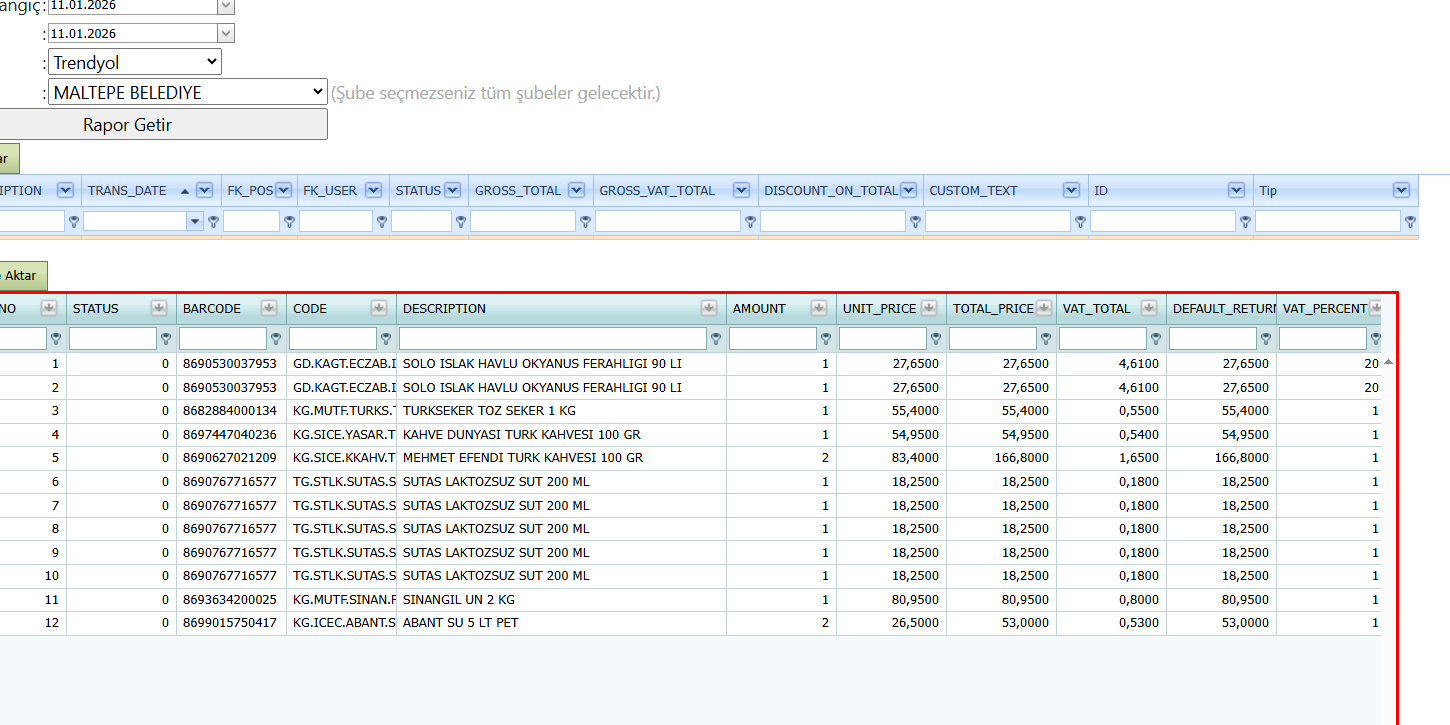Select row KAHVE DUNYASI TURK KAHVESI 100 GR
This screenshot has width=1450, height=725.
[690, 434]
